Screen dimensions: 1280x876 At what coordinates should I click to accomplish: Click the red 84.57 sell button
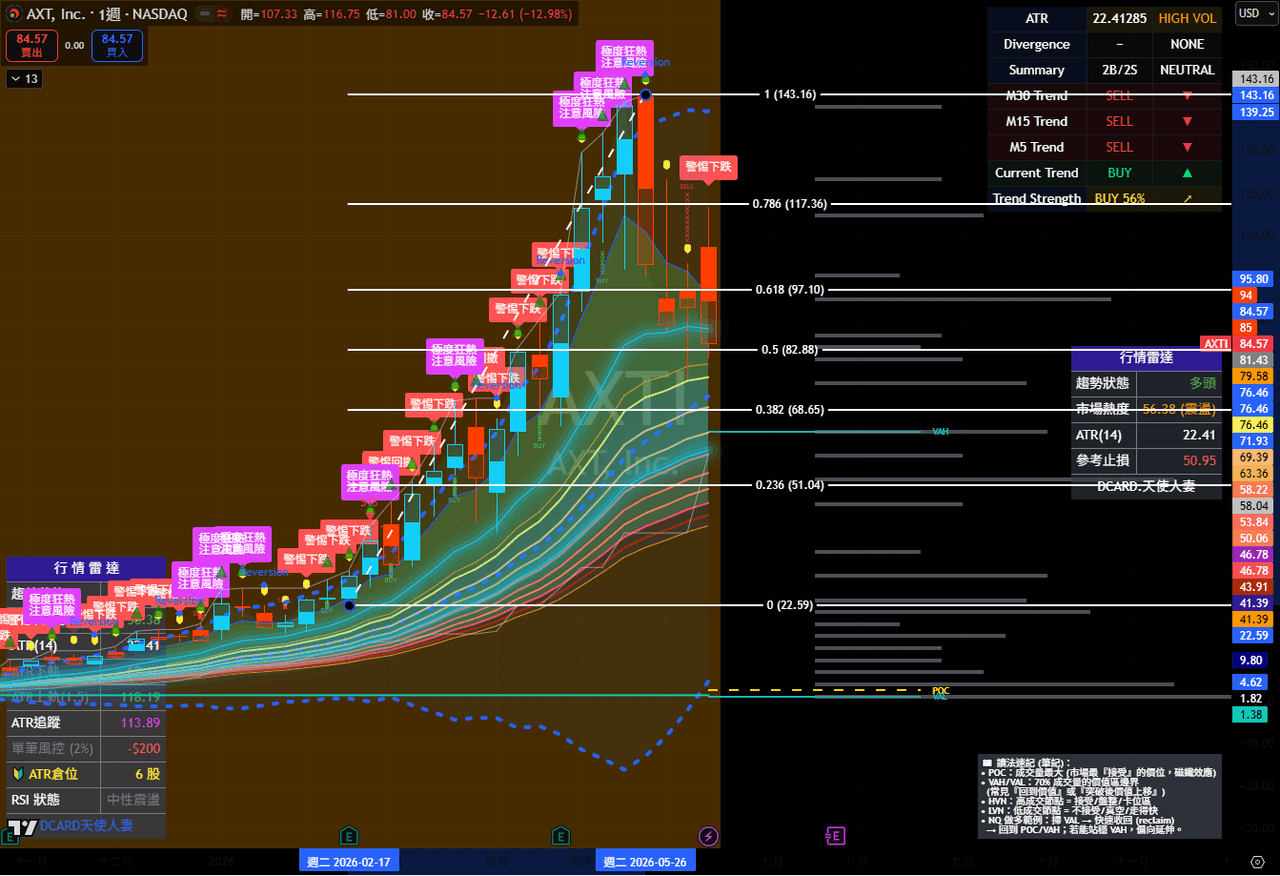pyautogui.click(x=32, y=45)
